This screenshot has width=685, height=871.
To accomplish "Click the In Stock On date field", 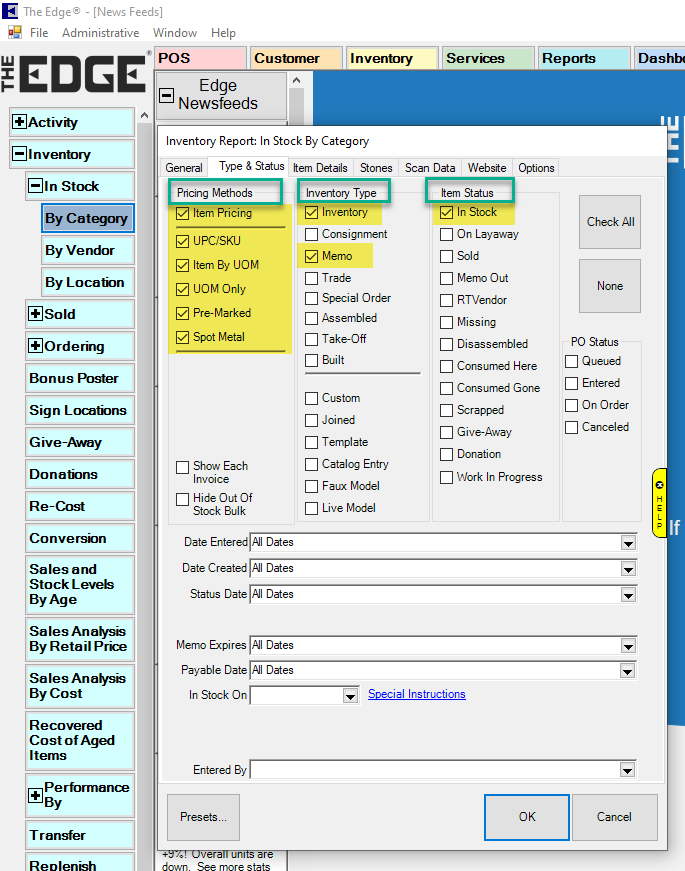I will (x=296, y=695).
